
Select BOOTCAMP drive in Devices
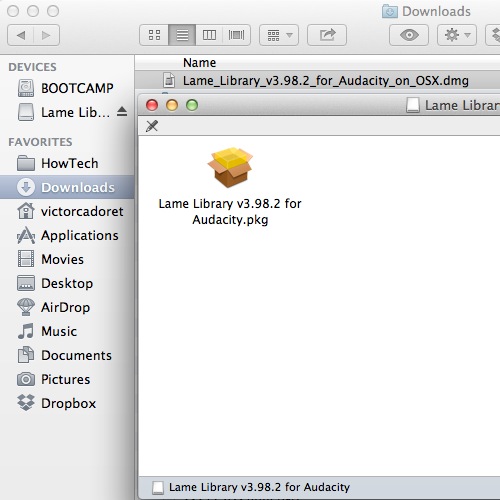(x=67, y=88)
